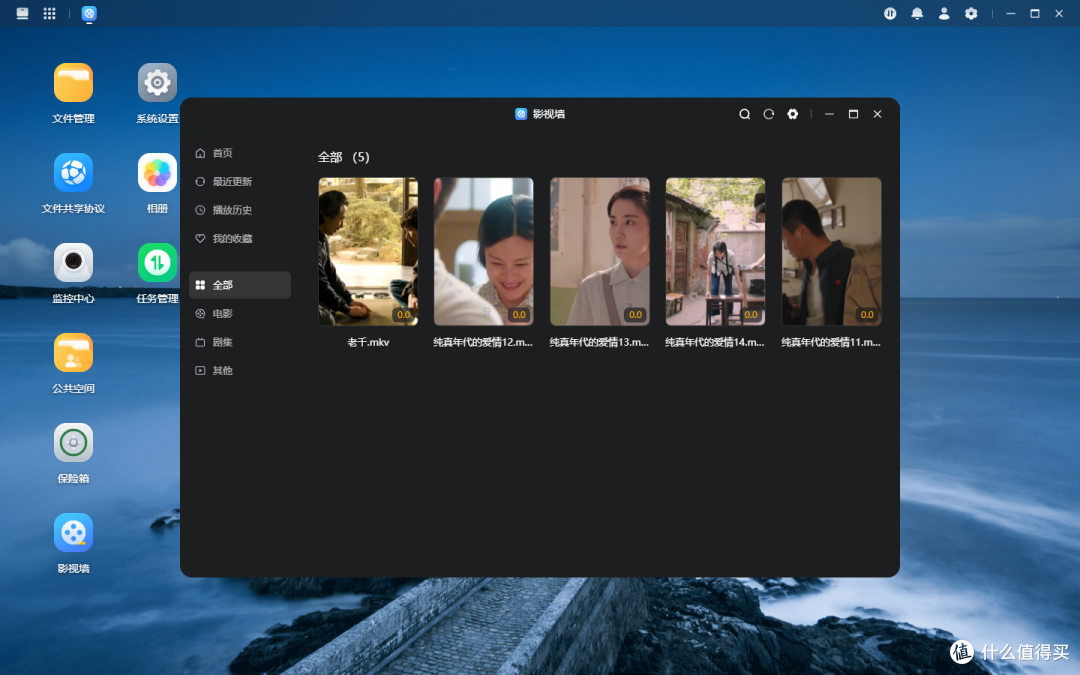
Task: Select the 全部 category in sidebar
Action: (x=240, y=285)
